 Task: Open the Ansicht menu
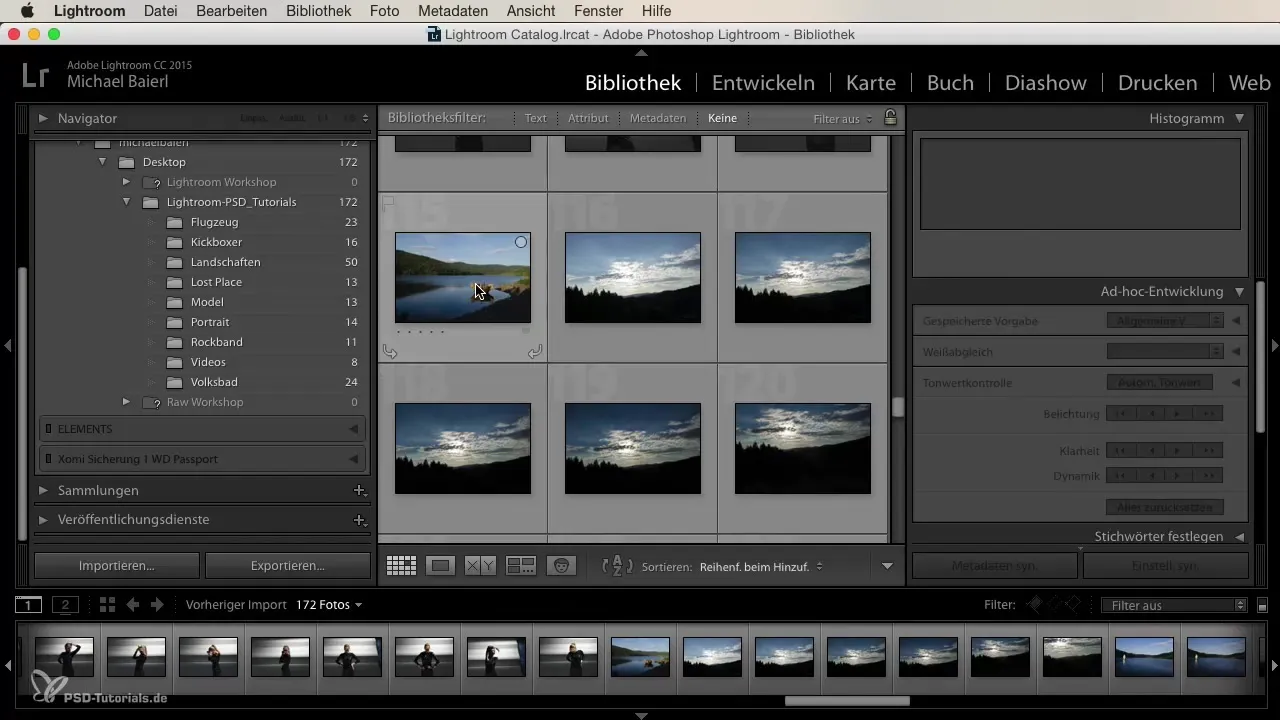coord(533,11)
